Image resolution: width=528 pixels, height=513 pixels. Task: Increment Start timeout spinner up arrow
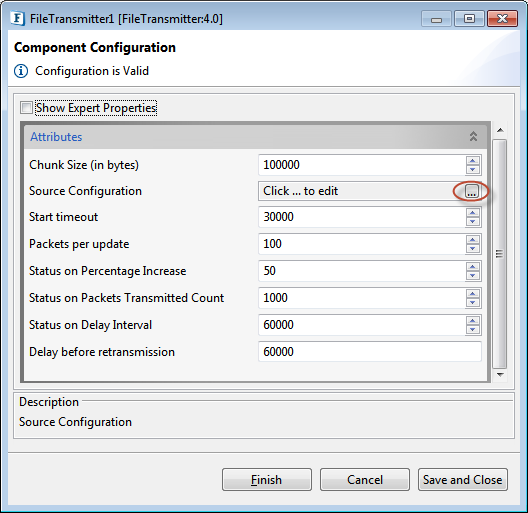(472, 213)
